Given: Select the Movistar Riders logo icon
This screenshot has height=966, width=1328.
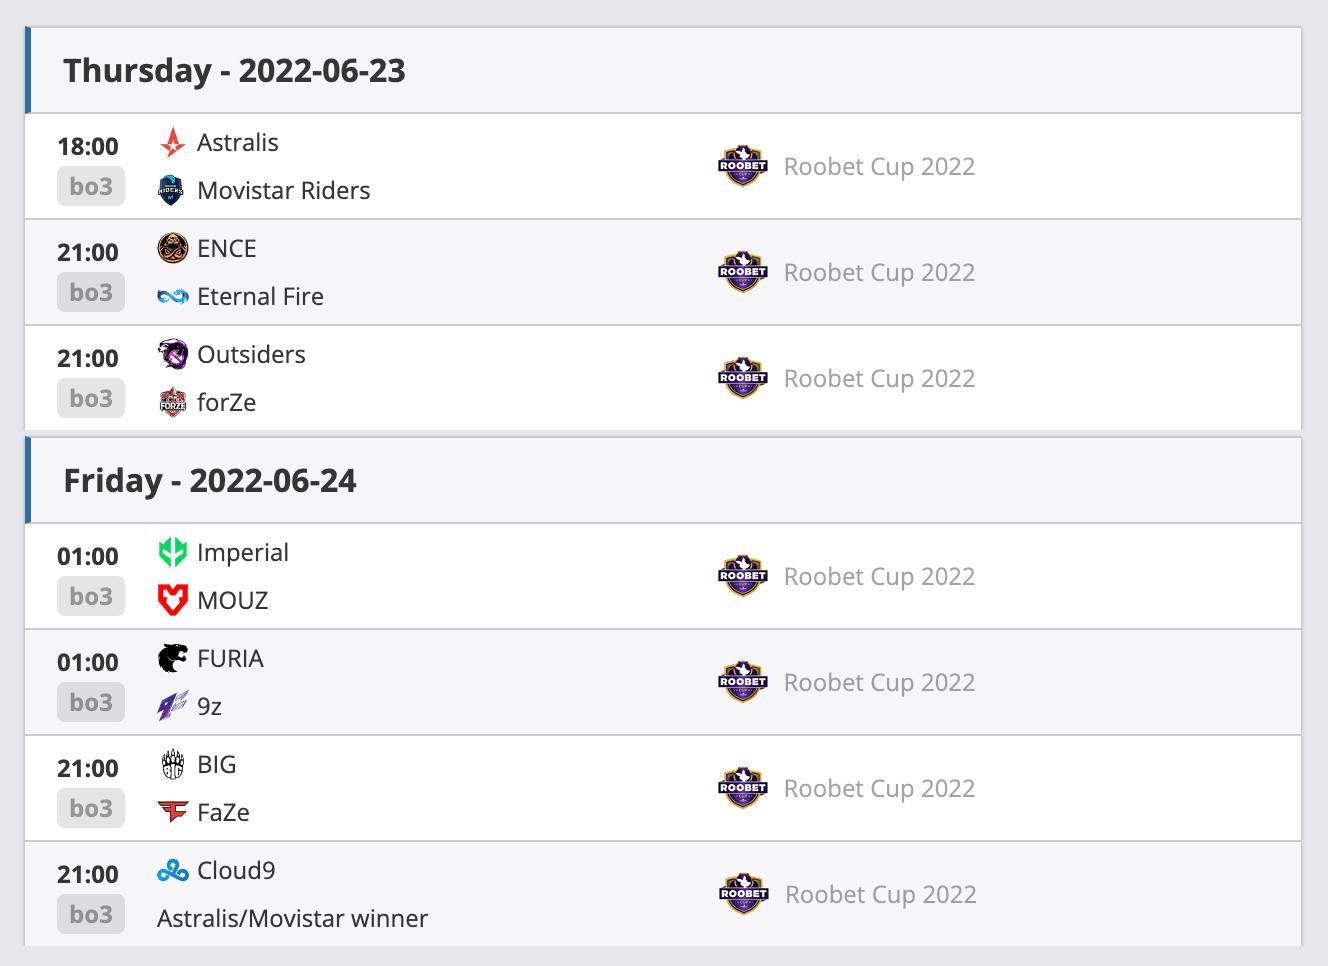Looking at the screenshot, I should [x=171, y=190].
